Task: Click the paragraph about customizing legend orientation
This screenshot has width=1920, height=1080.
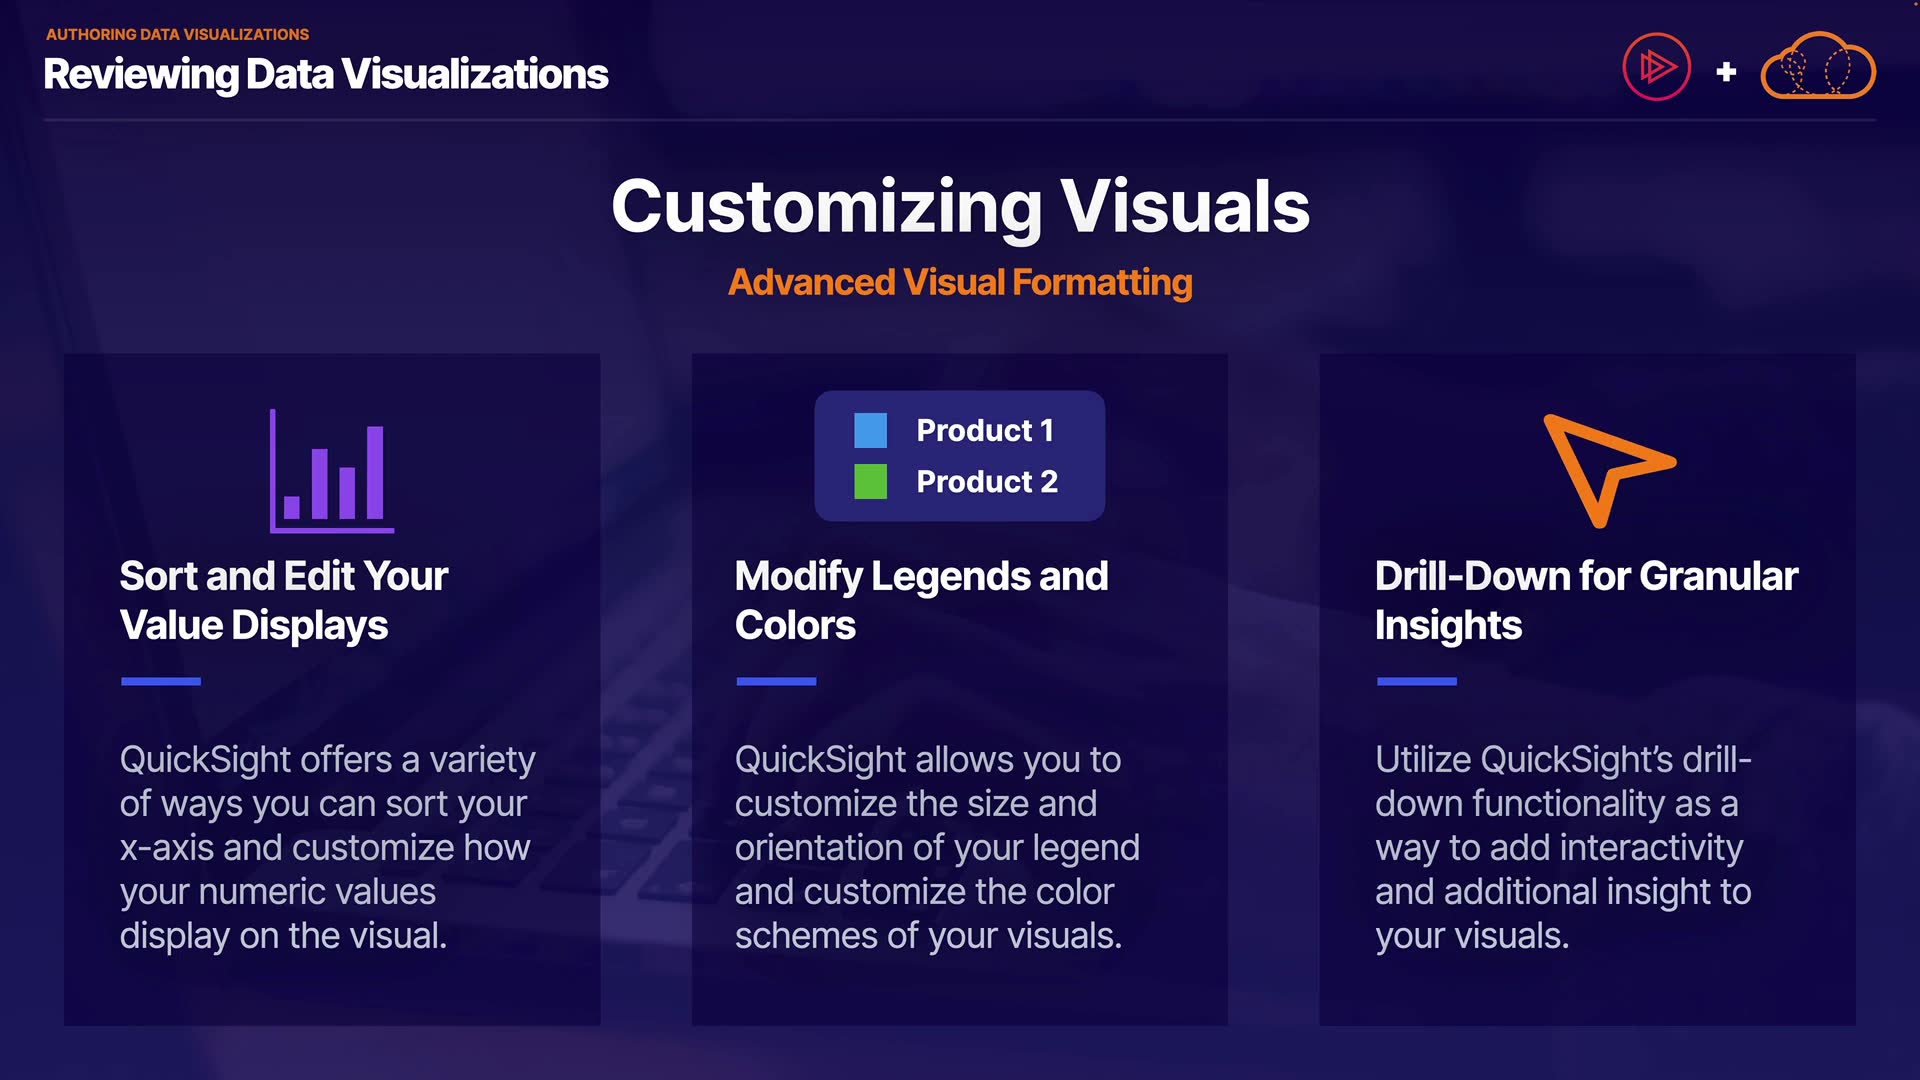Action: 937,847
